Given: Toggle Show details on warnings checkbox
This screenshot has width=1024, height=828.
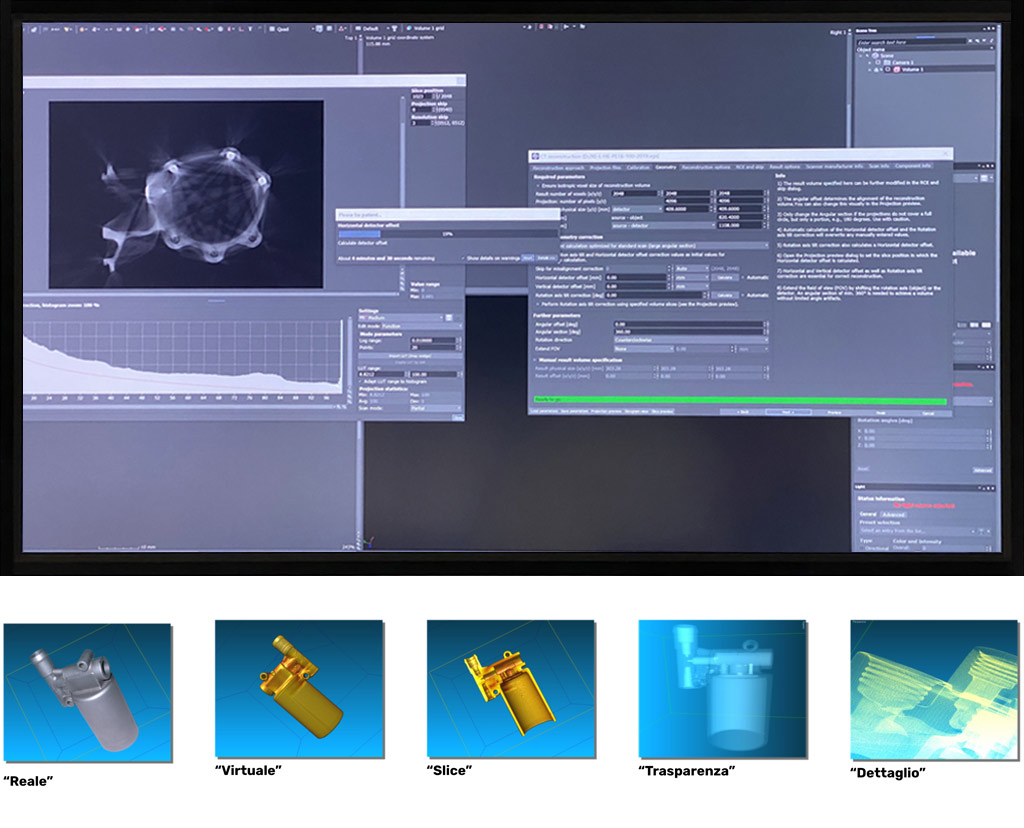Looking at the screenshot, I should (463, 258).
